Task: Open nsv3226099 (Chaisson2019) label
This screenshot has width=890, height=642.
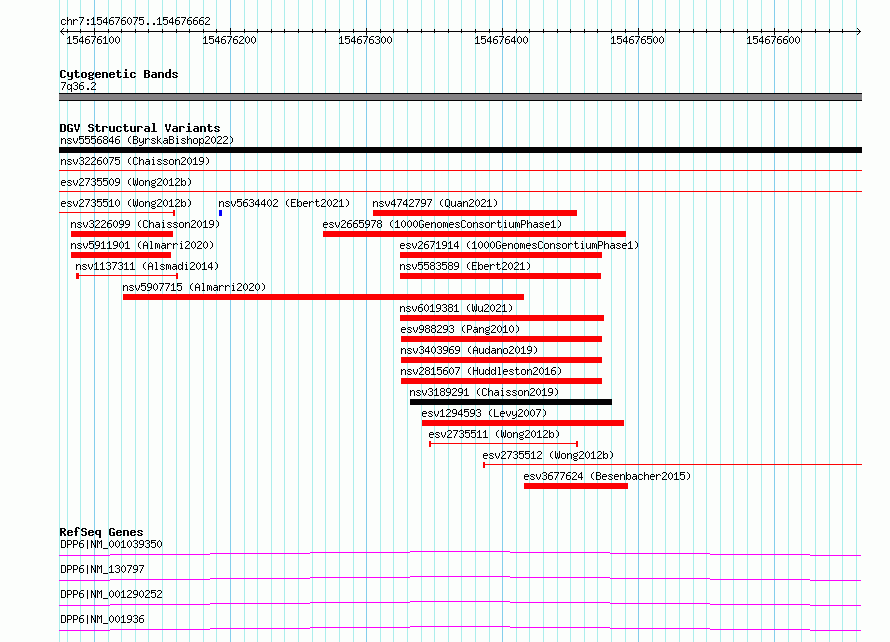Action: [x=145, y=224]
